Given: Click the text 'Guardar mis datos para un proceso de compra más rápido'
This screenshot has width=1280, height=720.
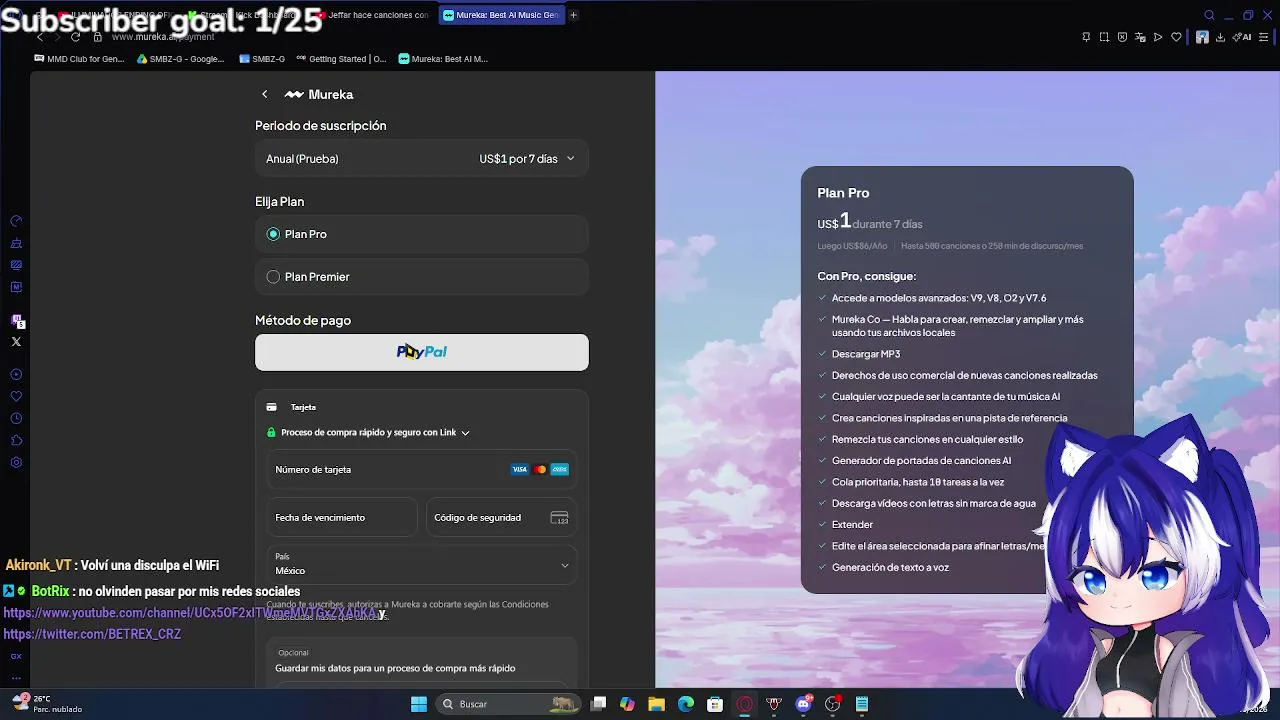Looking at the screenshot, I should (395, 668).
